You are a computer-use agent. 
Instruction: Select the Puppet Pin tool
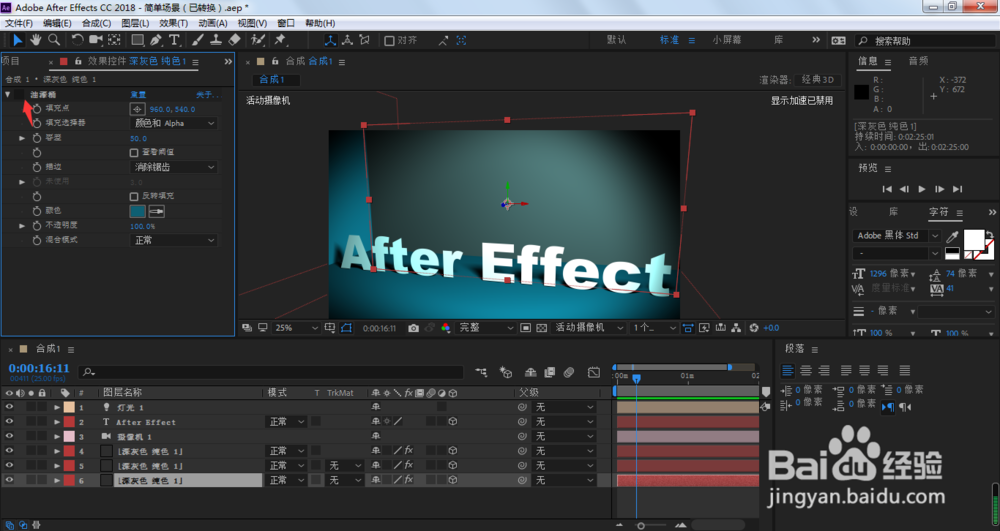(280, 40)
